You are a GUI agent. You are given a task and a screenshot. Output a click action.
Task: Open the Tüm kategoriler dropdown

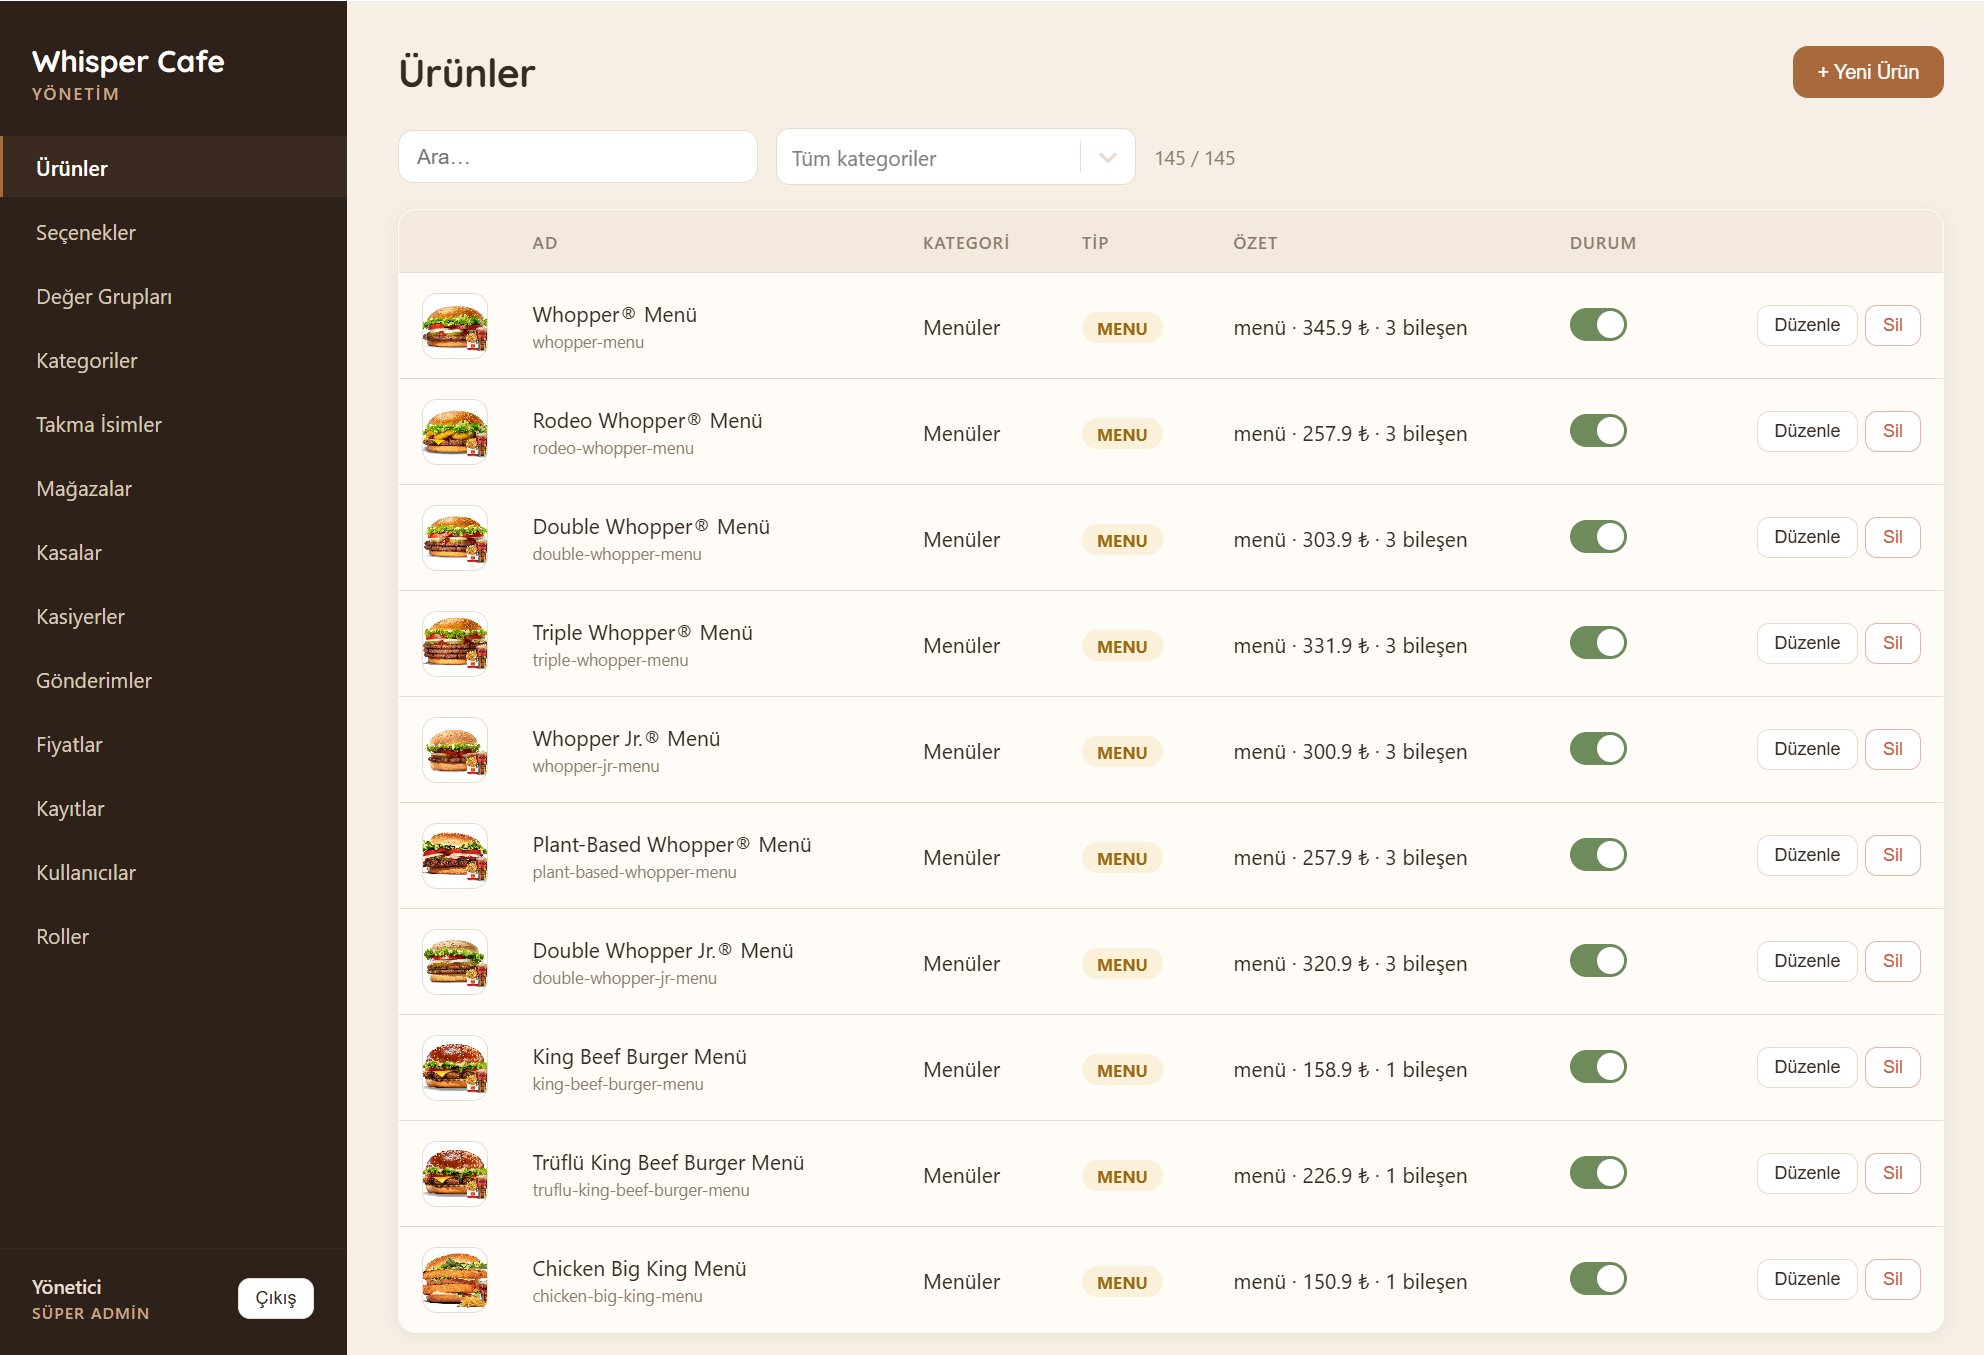click(x=955, y=157)
